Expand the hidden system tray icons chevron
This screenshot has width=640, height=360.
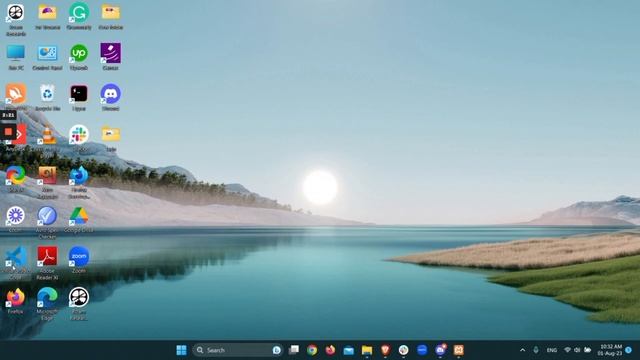[522, 350]
